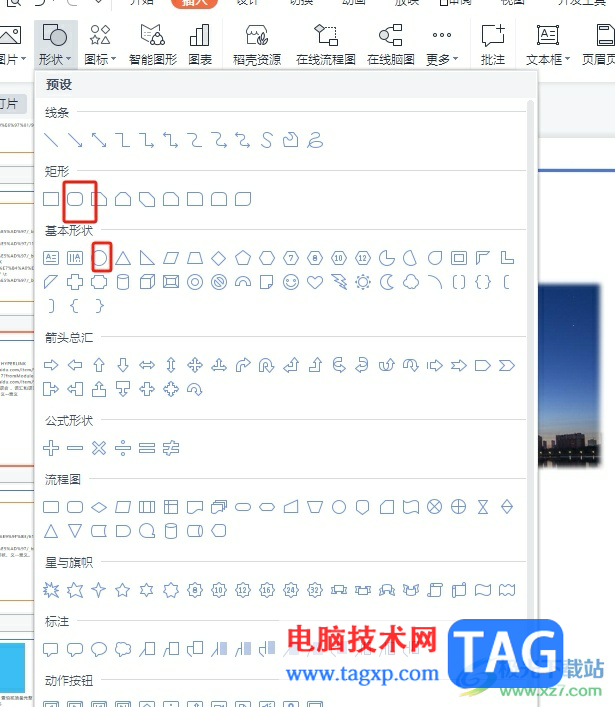Image resolution: width=615 pixels, height=707 pixels.
Task: Select the straight line shape
Action: tap(51, 140)
